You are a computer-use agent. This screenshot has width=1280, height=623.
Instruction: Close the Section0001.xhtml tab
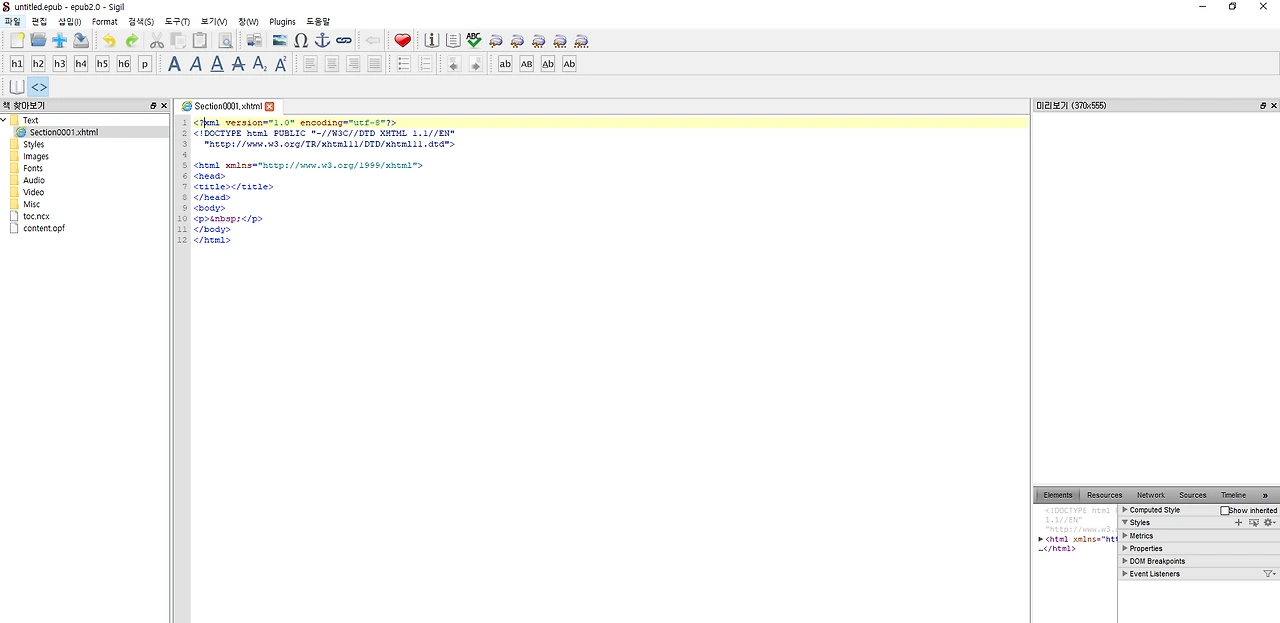click(269, 106)
